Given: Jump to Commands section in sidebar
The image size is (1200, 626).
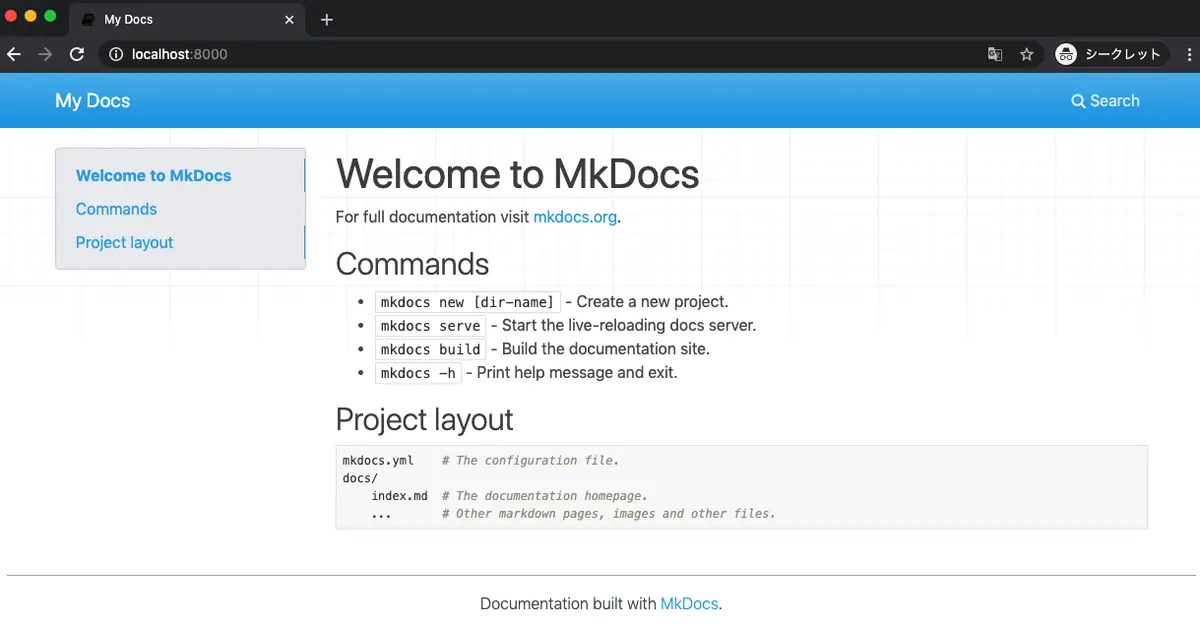Looking at the screenshot, I should (x=116, y=209).
